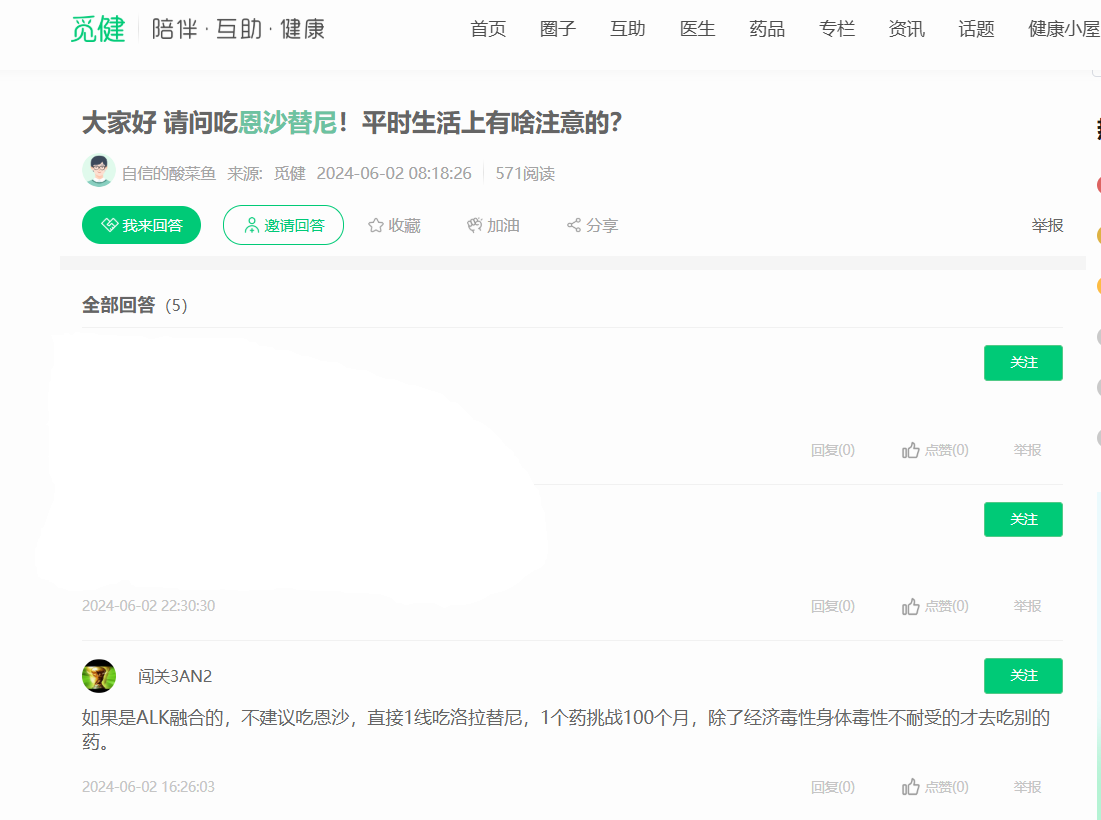This screenshot has width=1101, height=820.
Task: Like the answer dated 22:30:30
Action: 911,607
